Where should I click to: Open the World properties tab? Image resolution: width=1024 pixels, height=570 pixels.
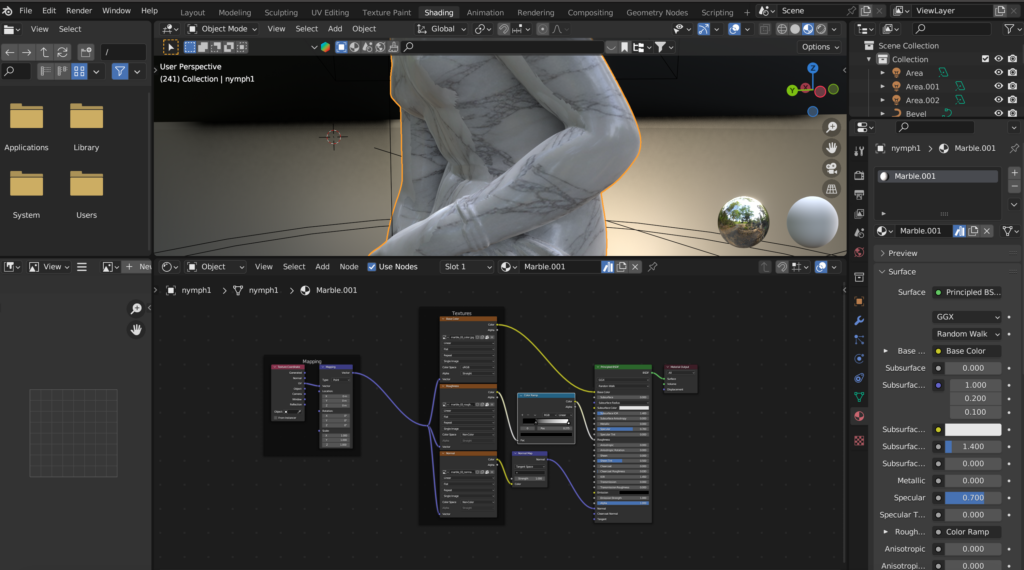pos(859,252)
